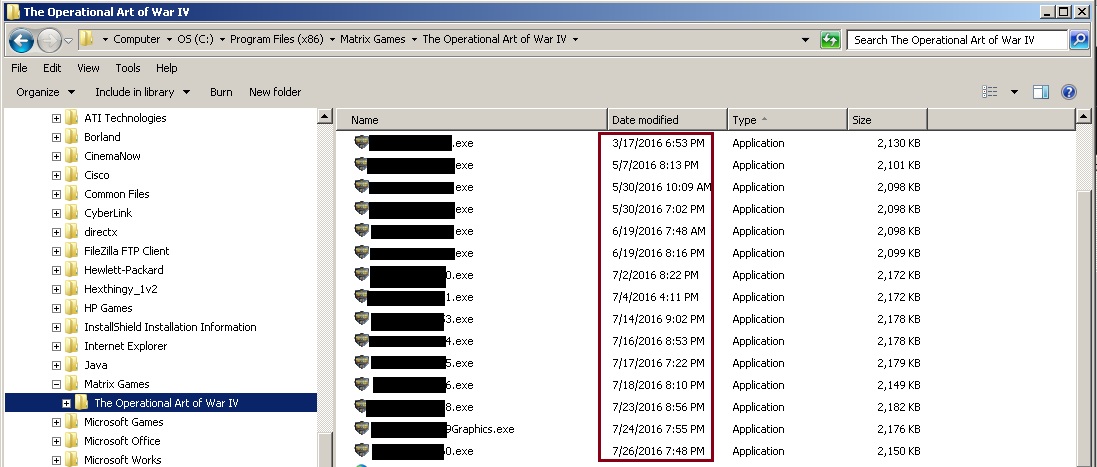Sort by the Type column header
The image size is (1097, 467).
pos(788,120)
